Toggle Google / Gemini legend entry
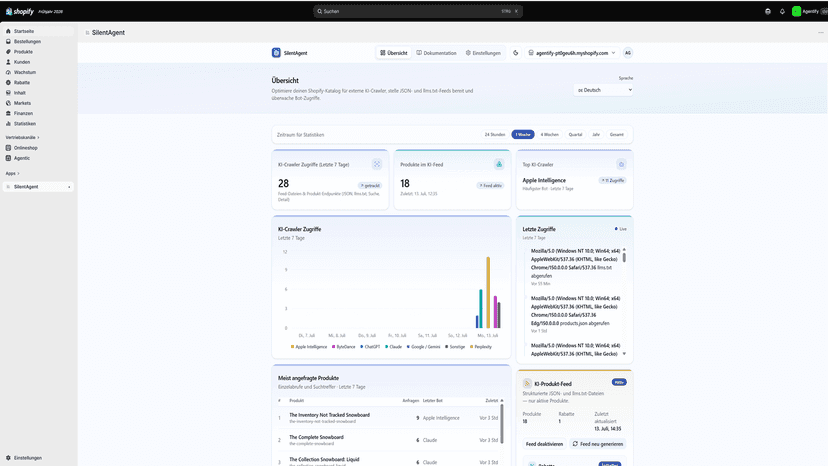 423,347
